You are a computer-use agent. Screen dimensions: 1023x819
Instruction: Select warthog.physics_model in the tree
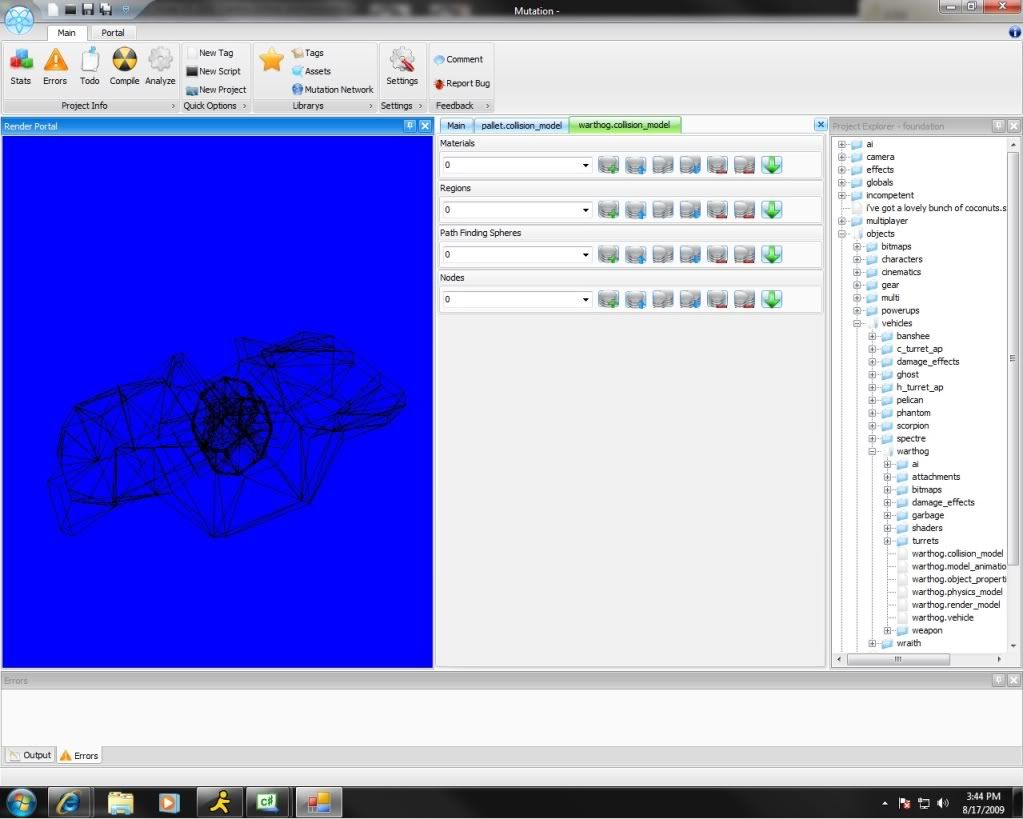pyautogui.click(x=956, y=592)
